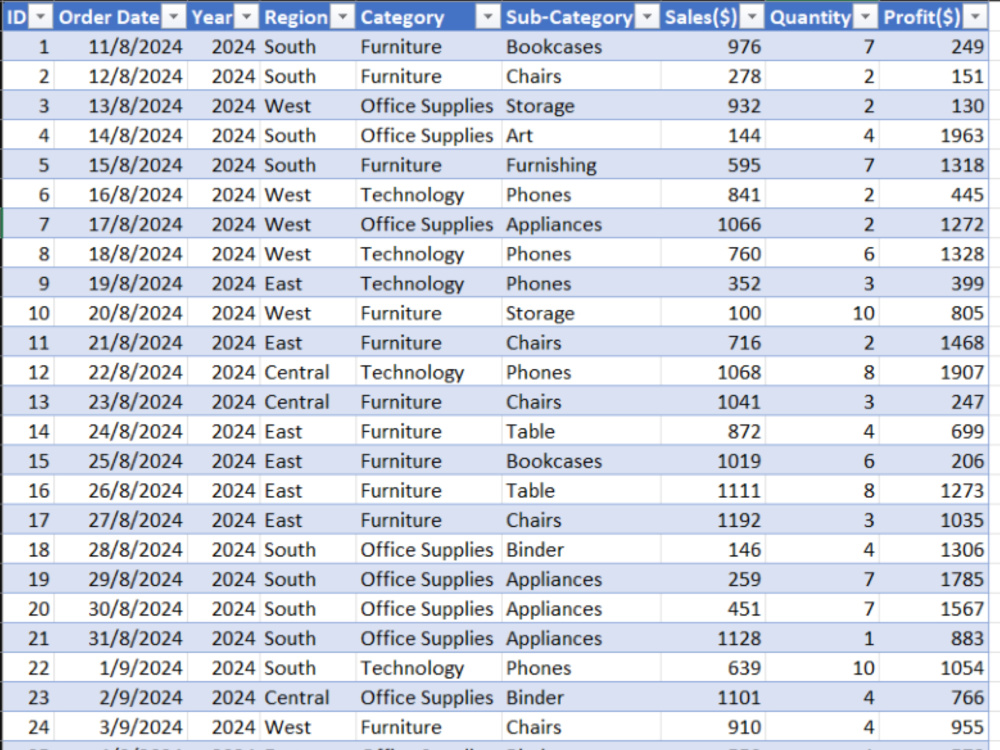This screenshot has height=750, width=1000.
Task: Open the Sales($) filter dropdown
Action: click(x=753, y=17)
